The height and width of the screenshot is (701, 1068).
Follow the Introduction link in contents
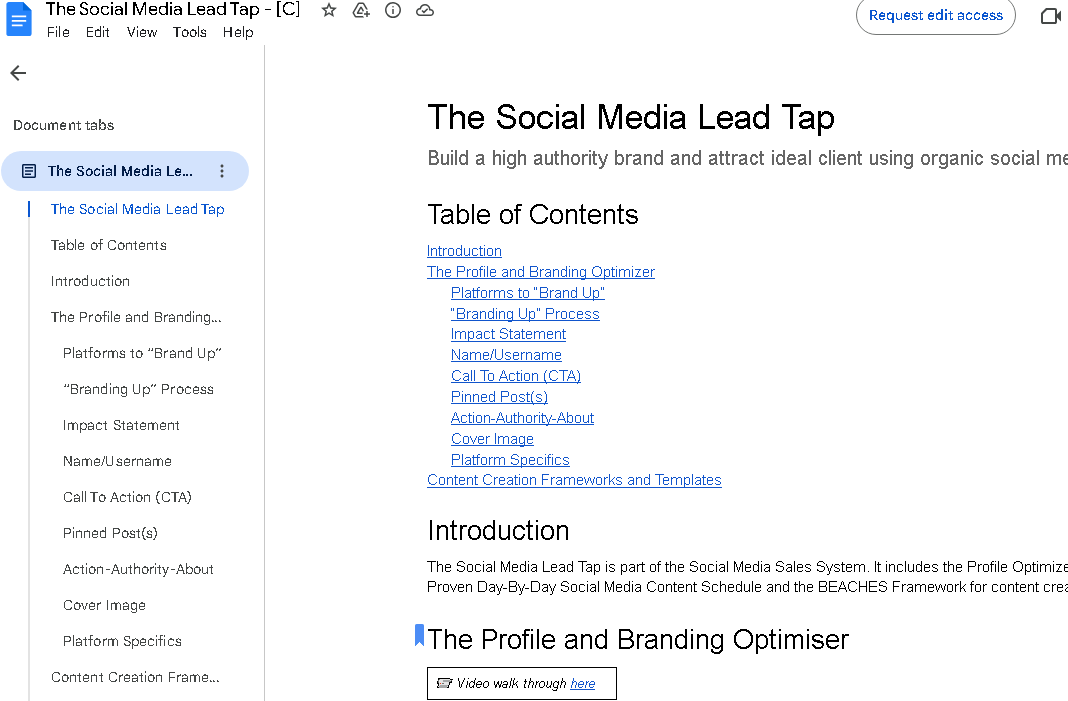465,251
